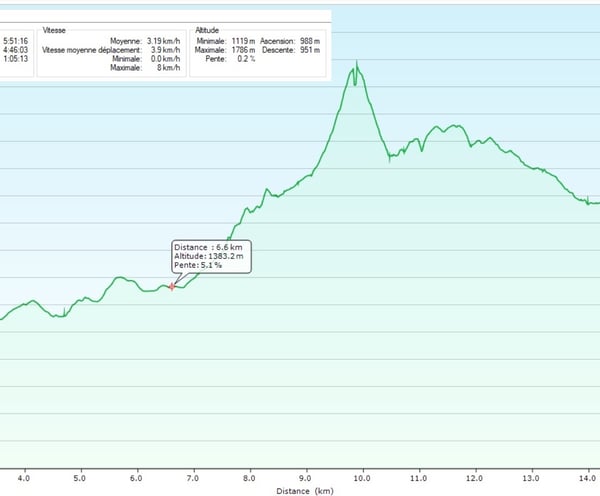The width and height of the screenshot is (600, 496).
Task: Click the Descente value 951 m
Action: point(310,50)
